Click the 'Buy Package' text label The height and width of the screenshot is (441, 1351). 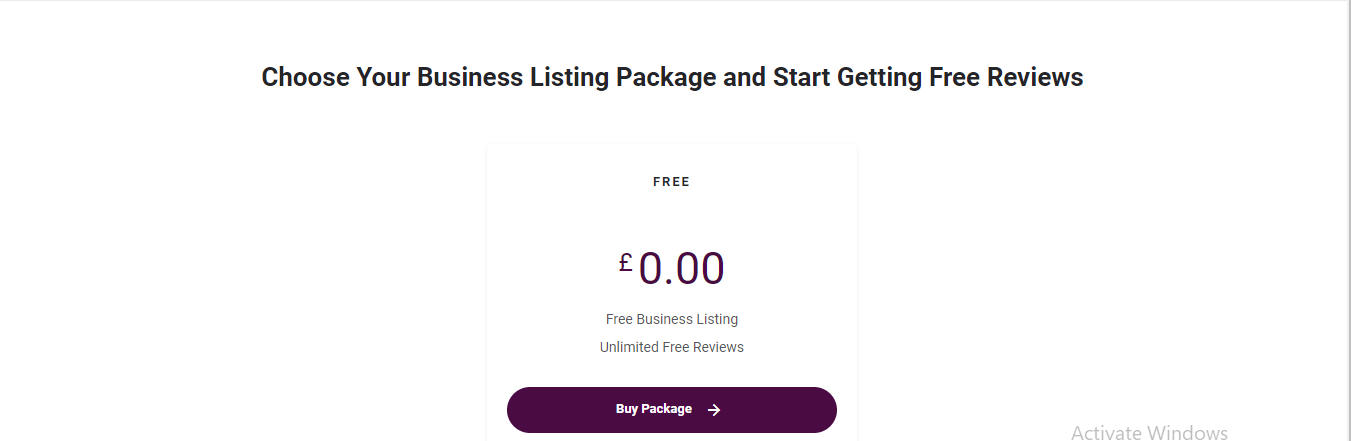(x=653, y=409)
